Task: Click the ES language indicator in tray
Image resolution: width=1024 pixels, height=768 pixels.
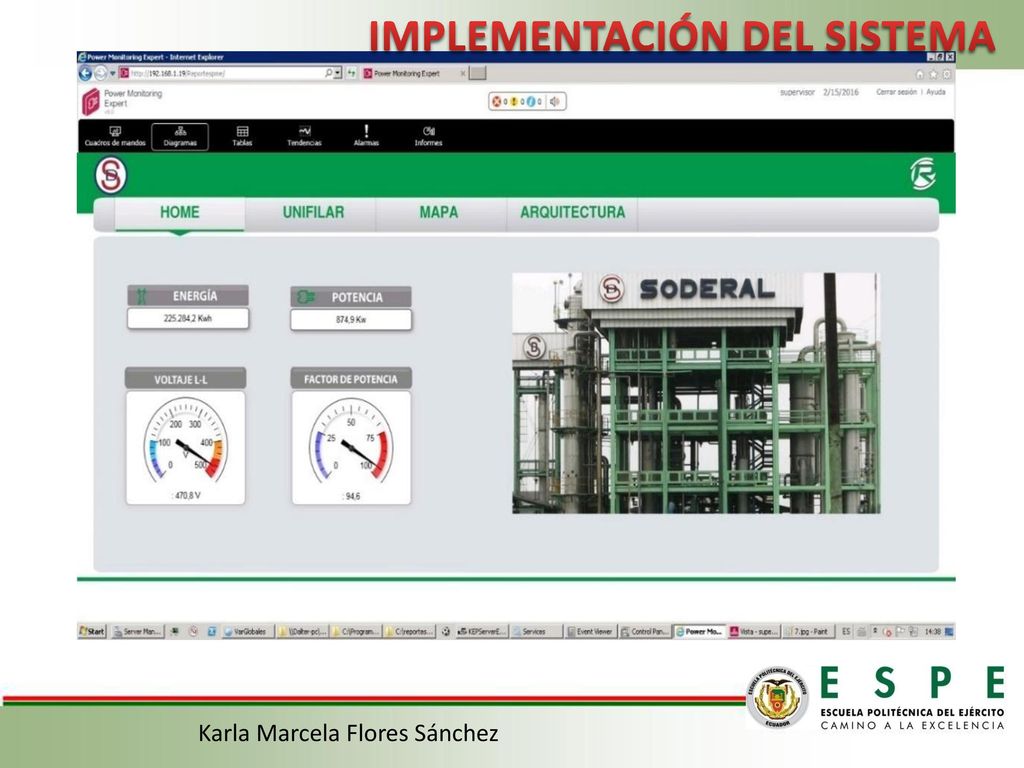Action: [846, 632]
